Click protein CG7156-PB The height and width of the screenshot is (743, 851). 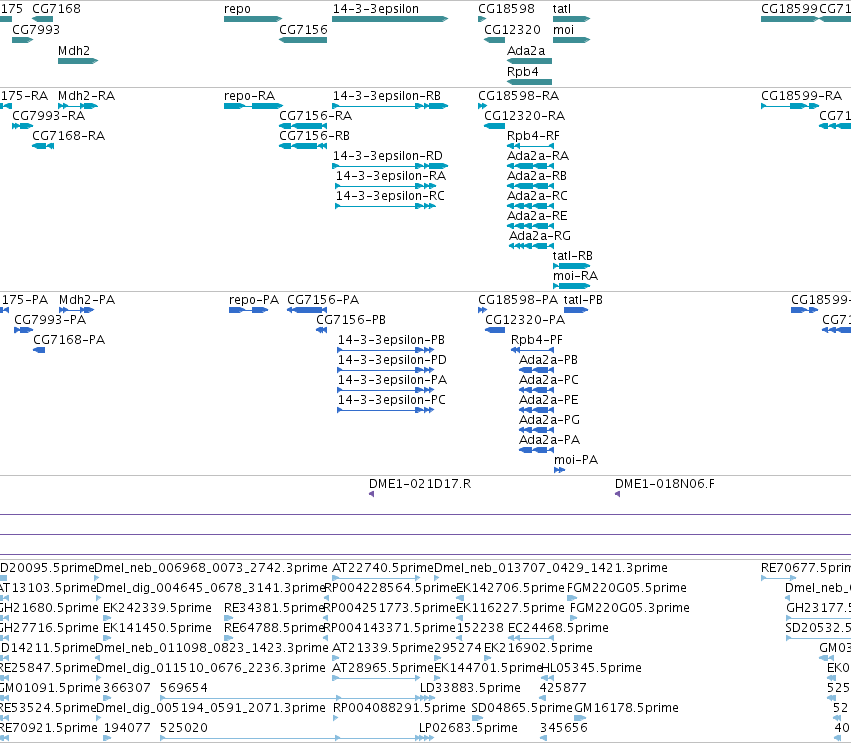pyautogui.click(x=321, y=330)
